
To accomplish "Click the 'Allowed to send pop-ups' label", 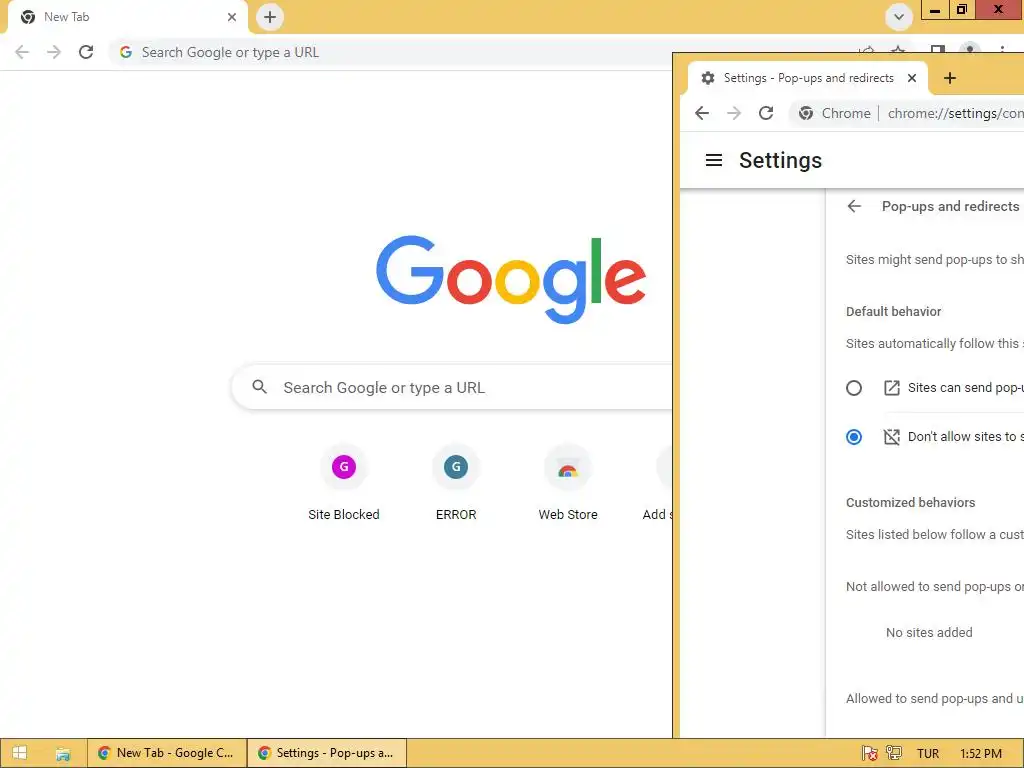I will [x=935, y=698].
